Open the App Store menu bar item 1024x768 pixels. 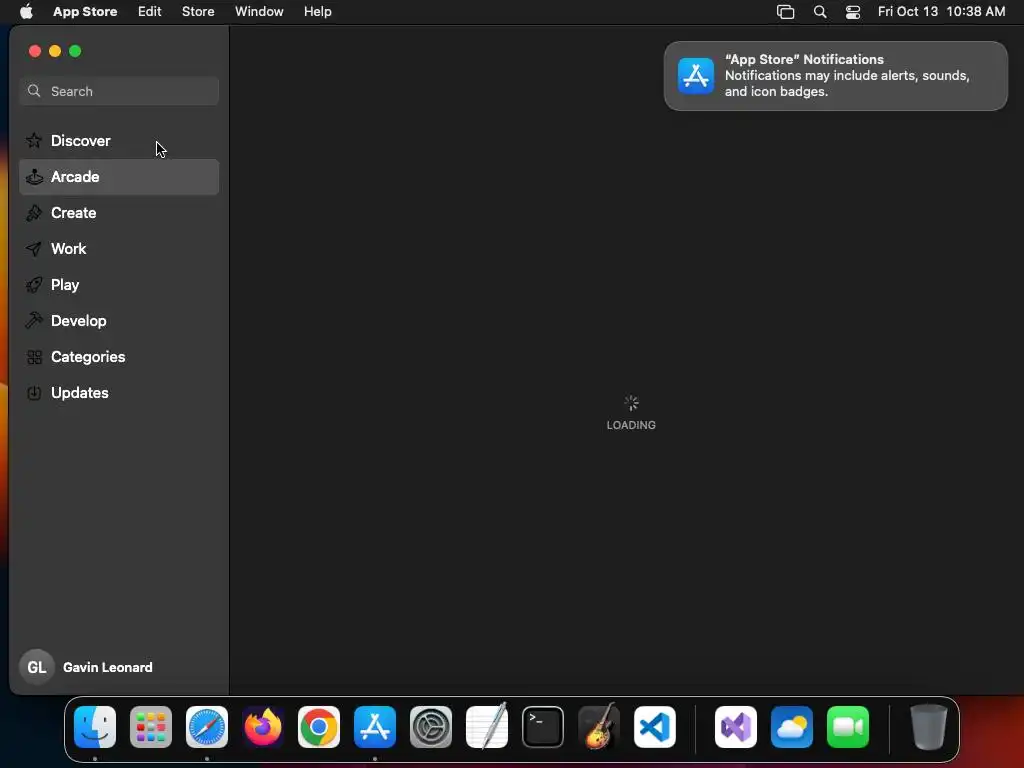coord(85,12)
